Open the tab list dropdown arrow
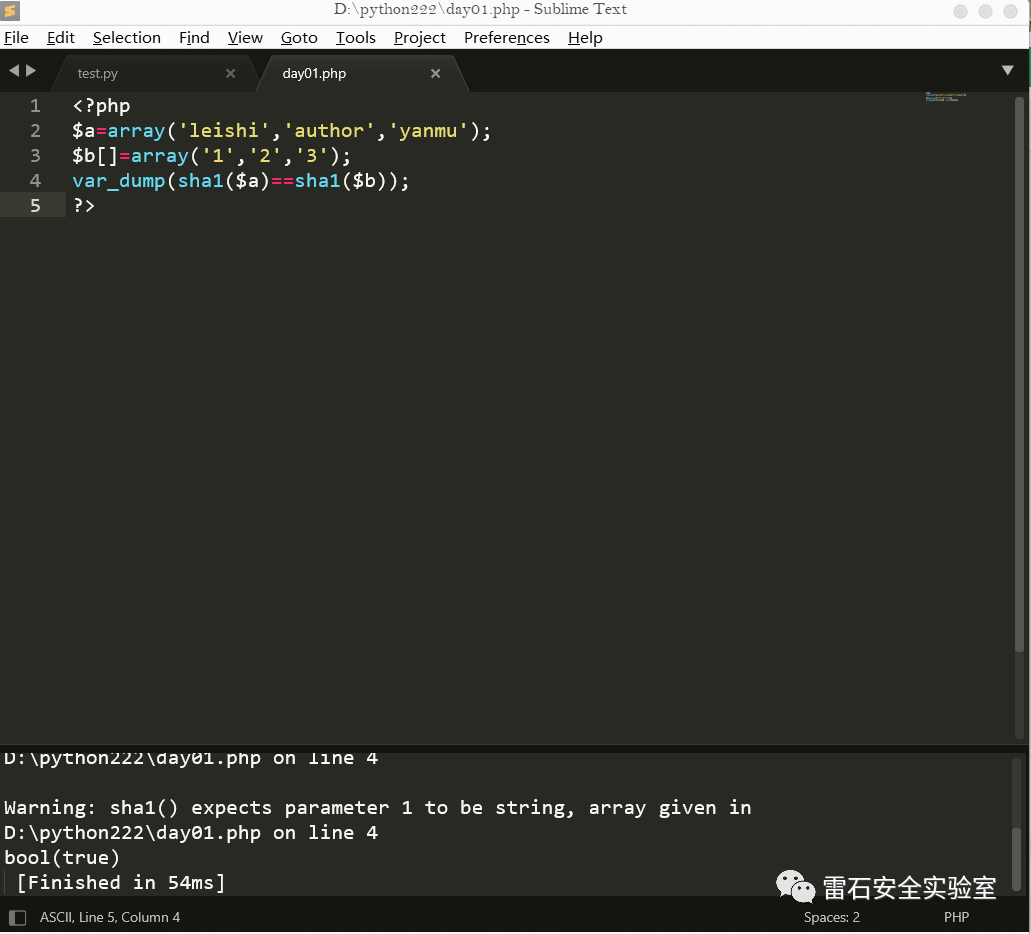This screenshot has width=1031, height=934. [x=1007, y=71]
